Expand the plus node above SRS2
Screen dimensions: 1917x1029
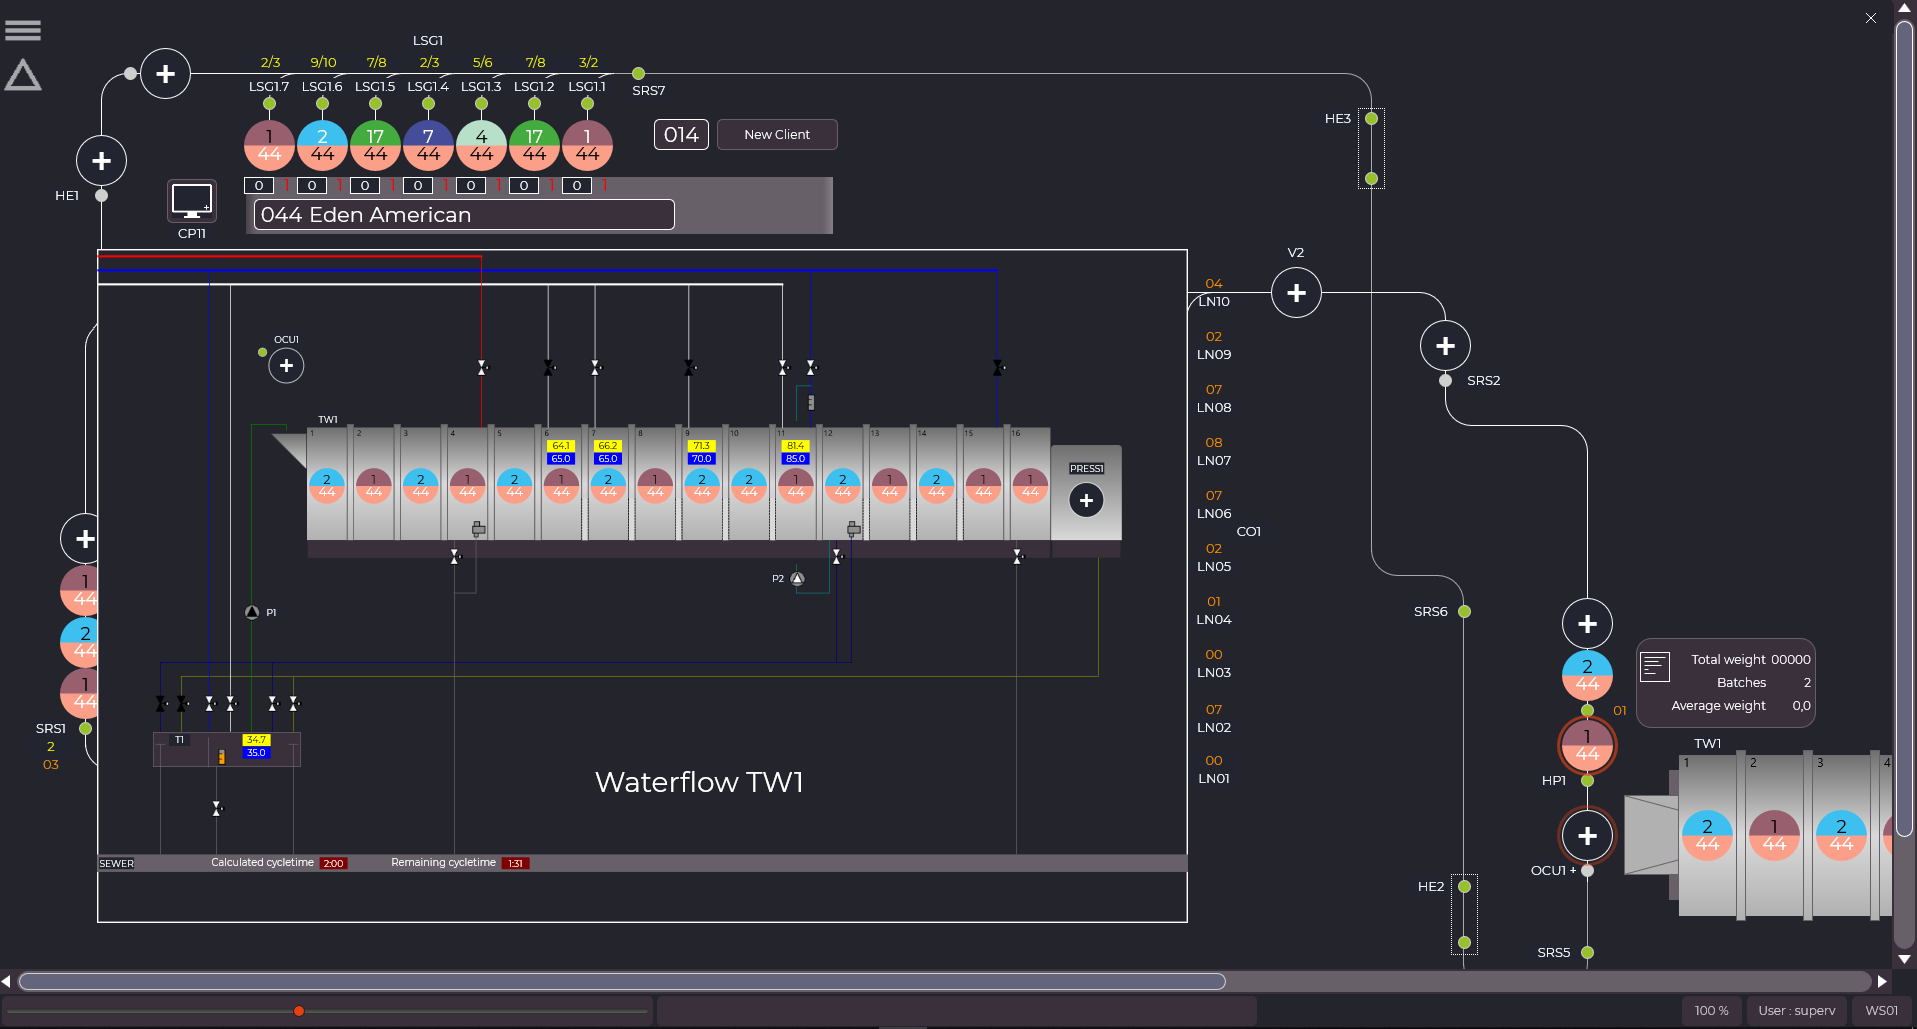[1445, 346]
